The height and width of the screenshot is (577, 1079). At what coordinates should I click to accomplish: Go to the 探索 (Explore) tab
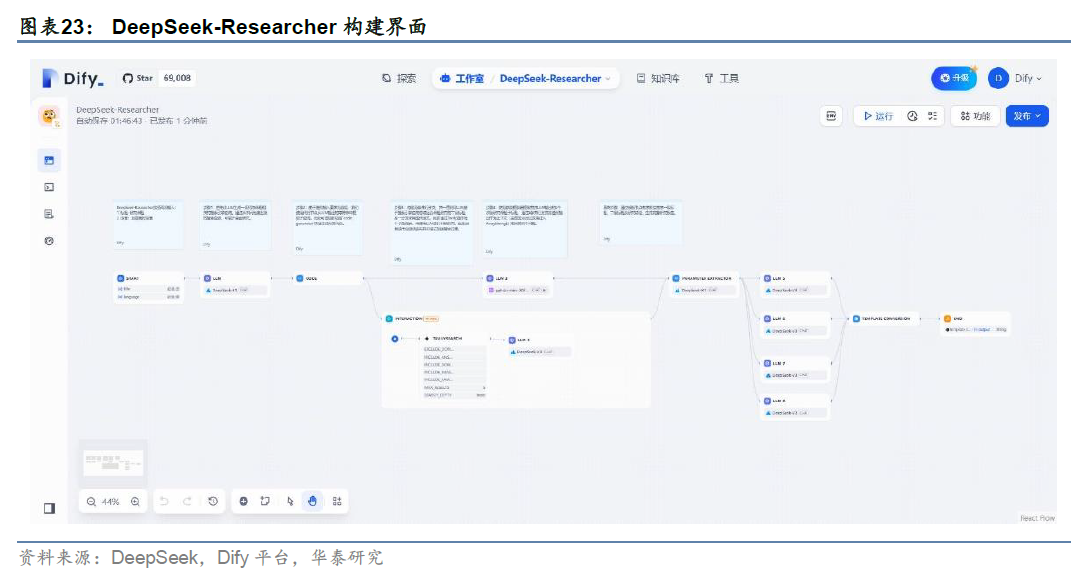(399, 78)
